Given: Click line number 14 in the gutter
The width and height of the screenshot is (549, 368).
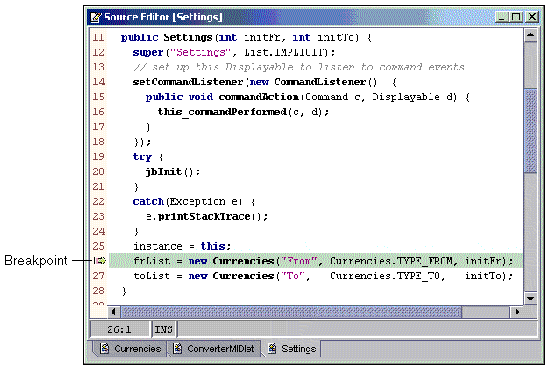Looking at the screenshot, I should (x=98, y=82).
